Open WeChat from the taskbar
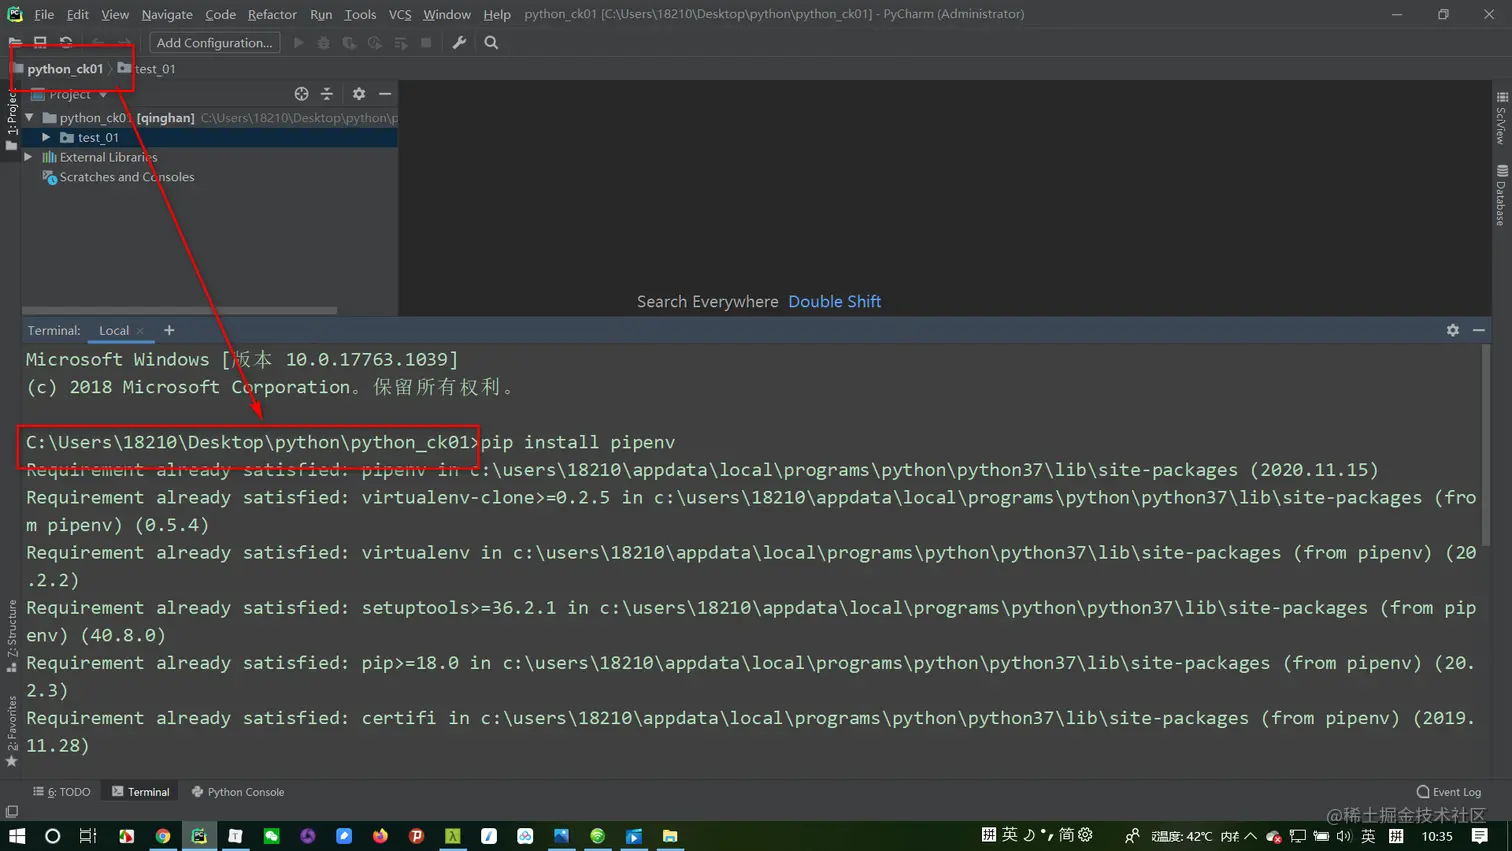The height and width of the screenshot is (851, 1512). [x=272, y=836]
